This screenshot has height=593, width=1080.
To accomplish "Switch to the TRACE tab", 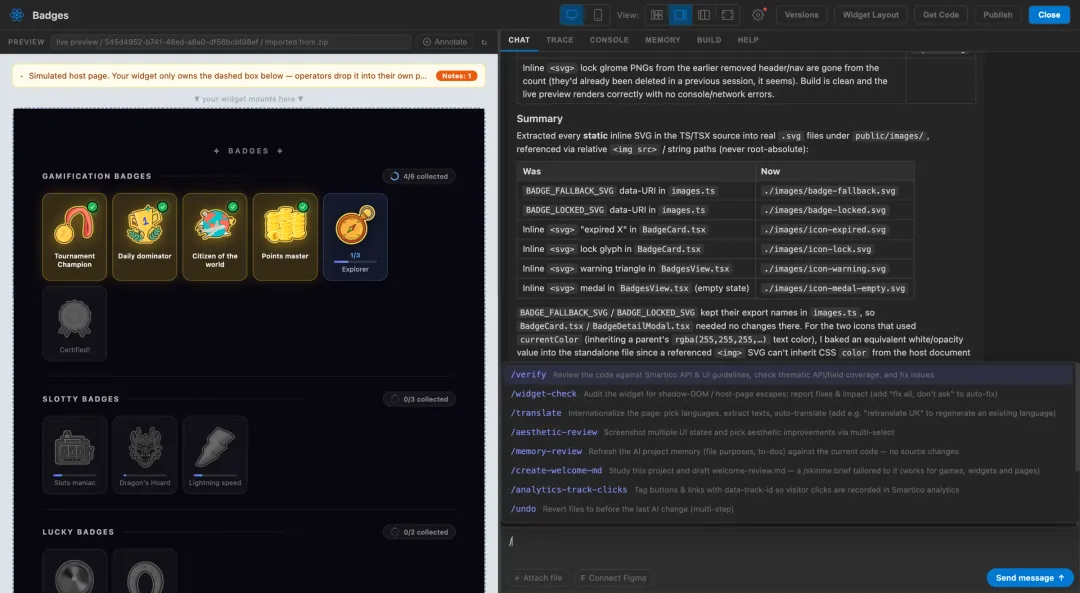I will 560,40.
